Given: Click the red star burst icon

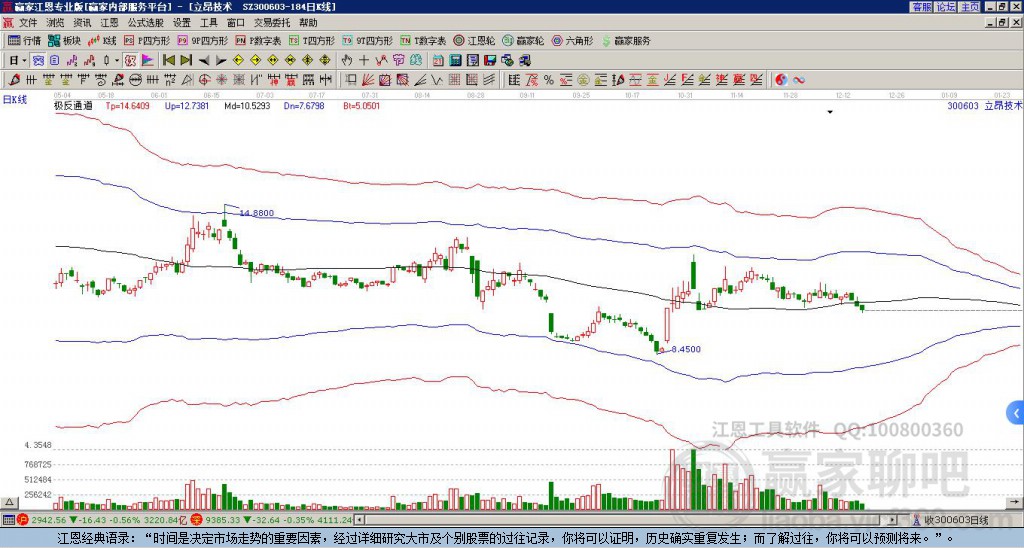Looking at the screenshot, I should pos(221,80).
